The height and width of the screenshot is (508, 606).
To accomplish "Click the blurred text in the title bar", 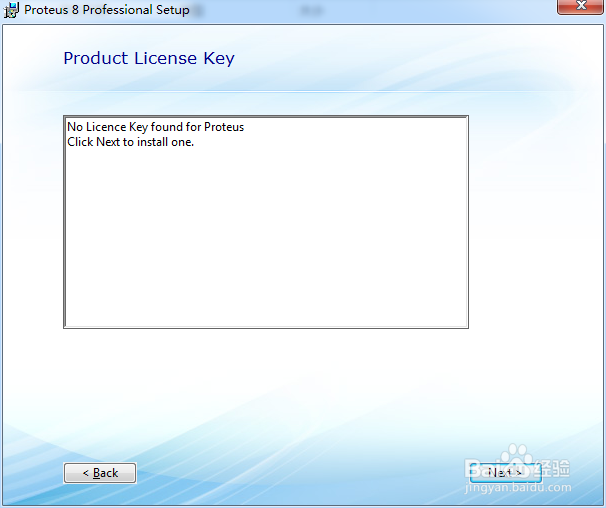I will (312, 10).
